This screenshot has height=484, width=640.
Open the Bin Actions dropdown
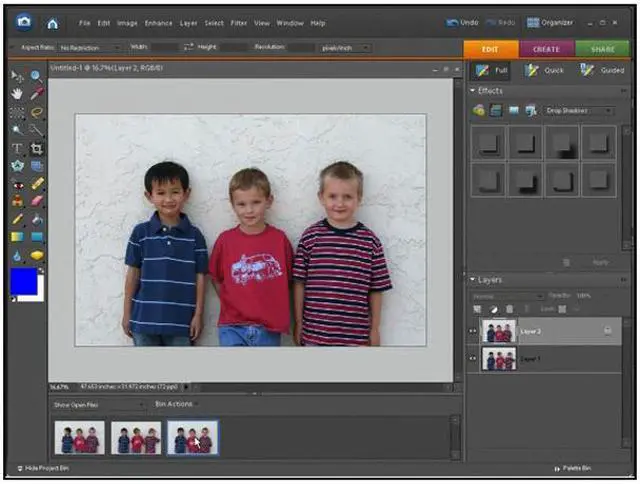(x=176, y=404)
